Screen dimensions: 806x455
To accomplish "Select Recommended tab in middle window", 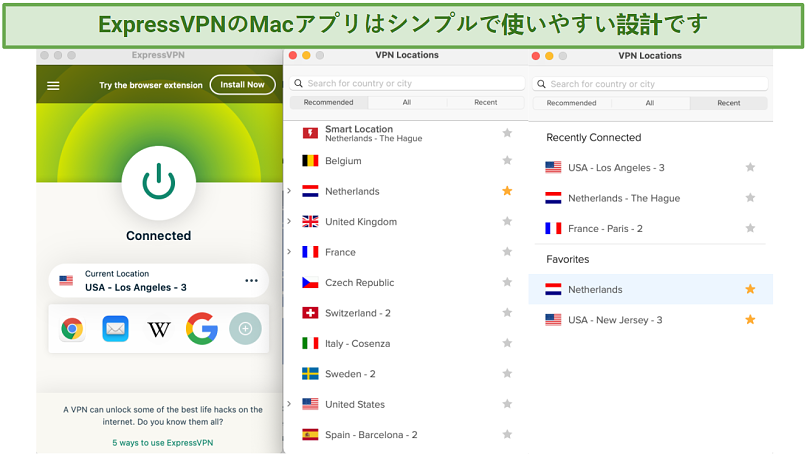I will click(x=328, y=102).
